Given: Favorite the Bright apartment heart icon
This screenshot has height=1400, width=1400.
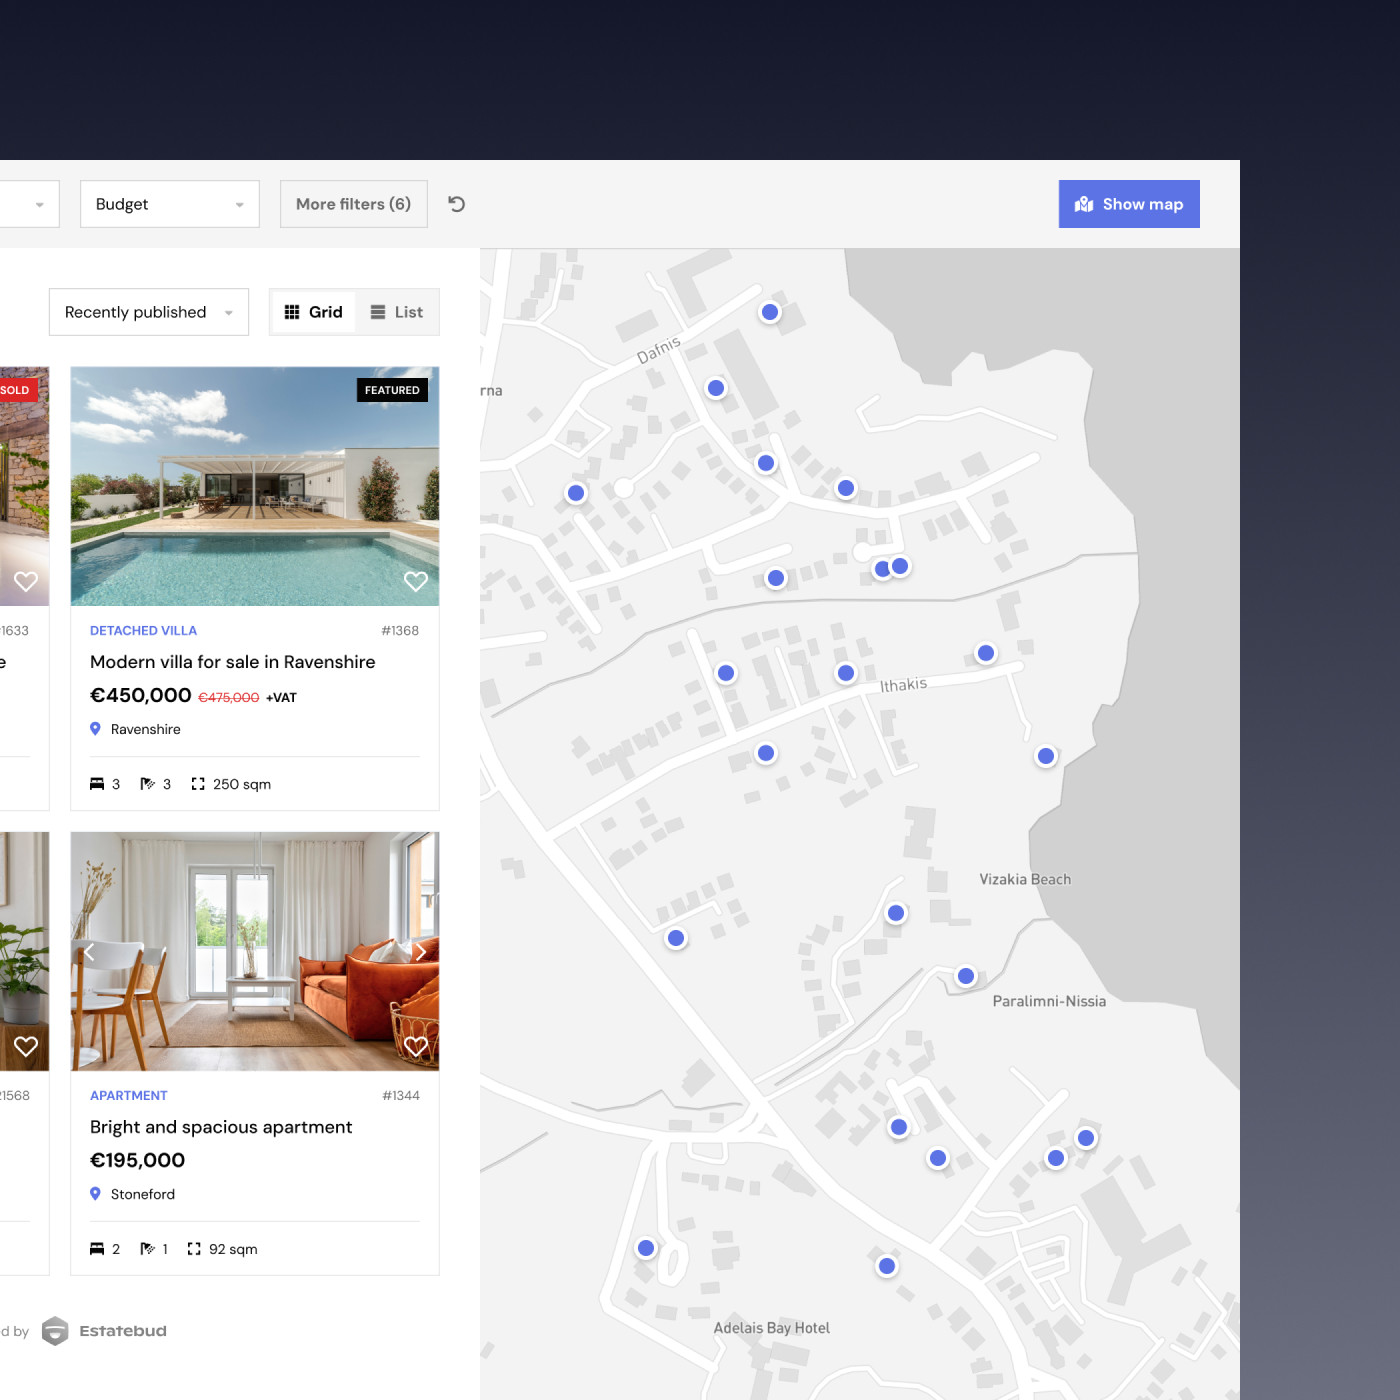Looking at the screenshot, I should [415, 1046].
